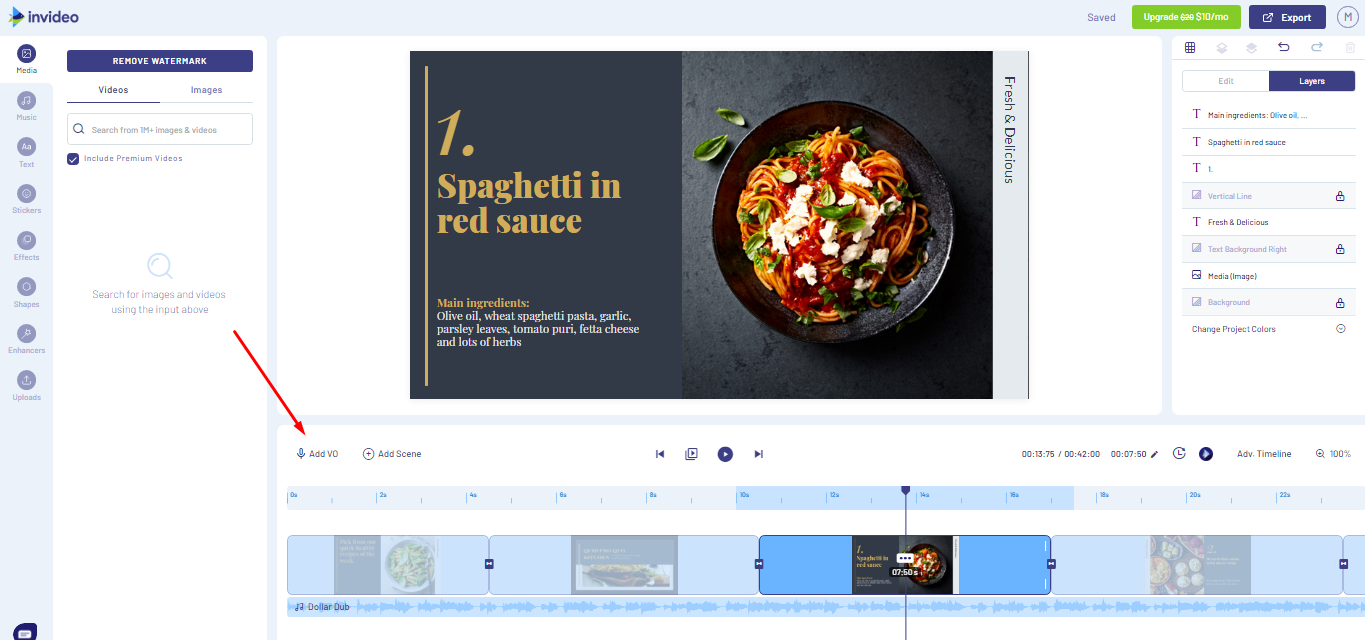The height and width of the screenshot is (640, 1365).
Task: Click the Export button
Action: tap(1287, 17)
